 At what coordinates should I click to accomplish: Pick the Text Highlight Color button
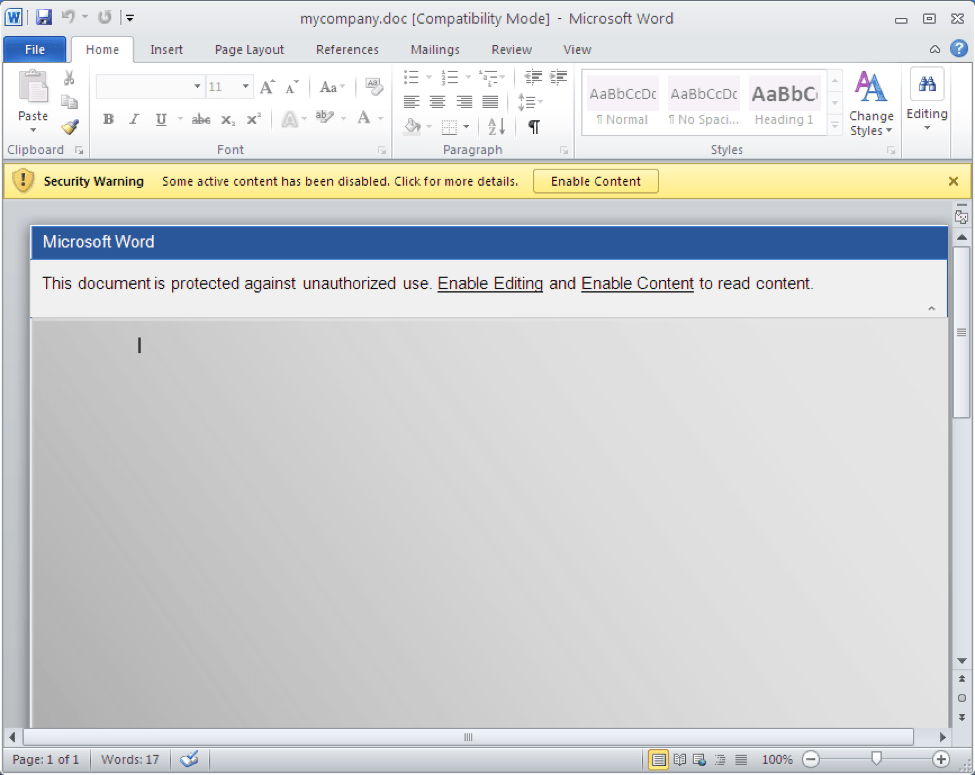(325, 118)
